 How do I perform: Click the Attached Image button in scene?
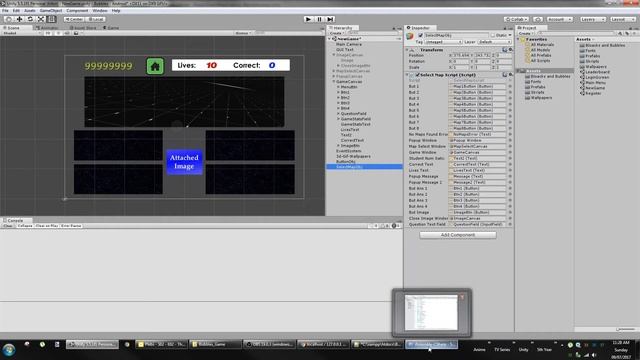point(184,162)
